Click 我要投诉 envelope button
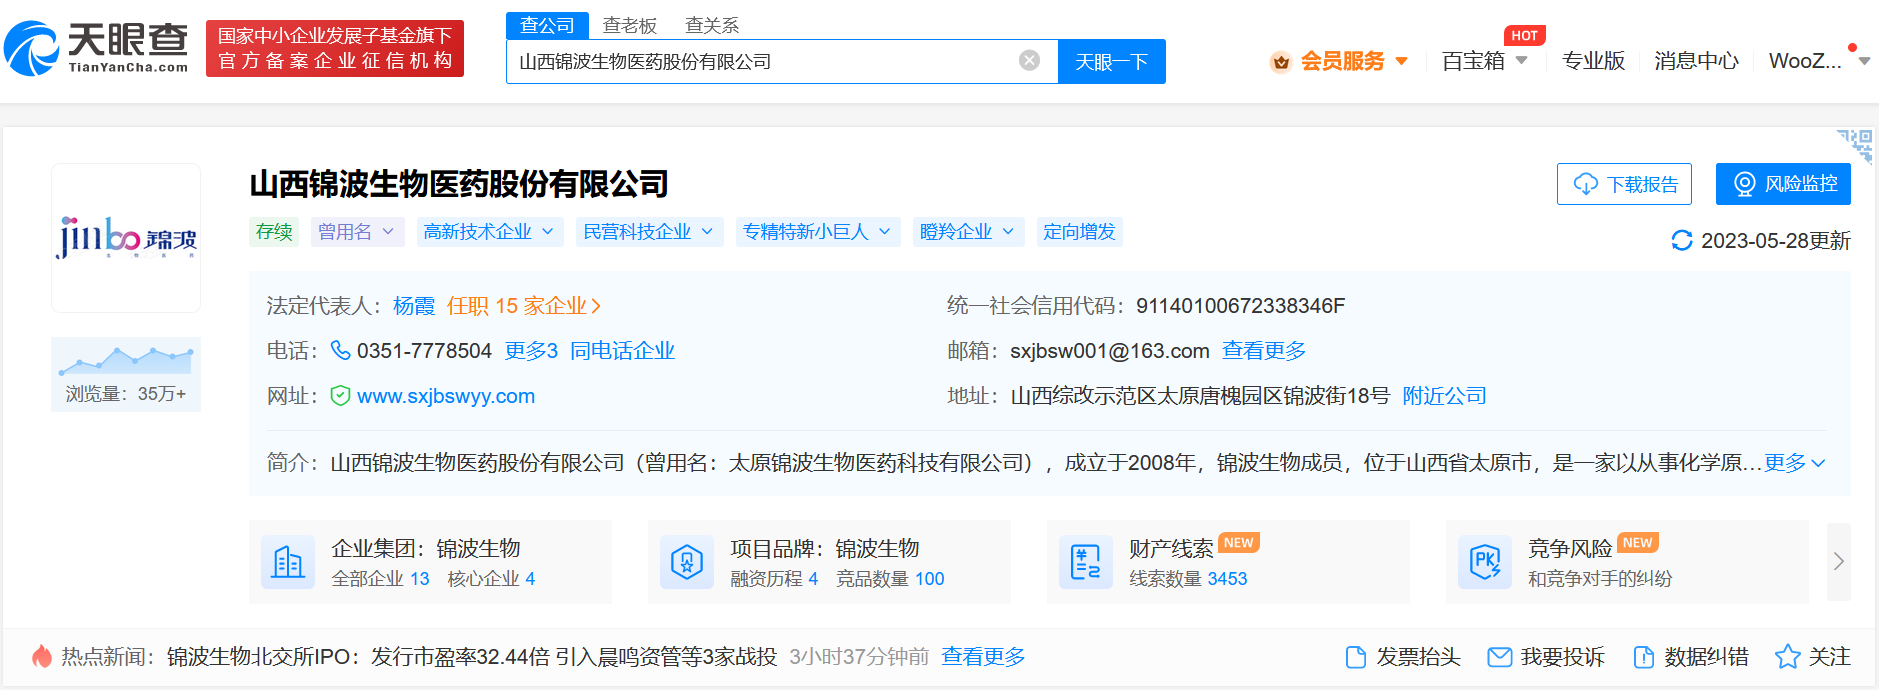Image resolution: width=1879 pixels, height=690 pixels. pos(1546,657)
